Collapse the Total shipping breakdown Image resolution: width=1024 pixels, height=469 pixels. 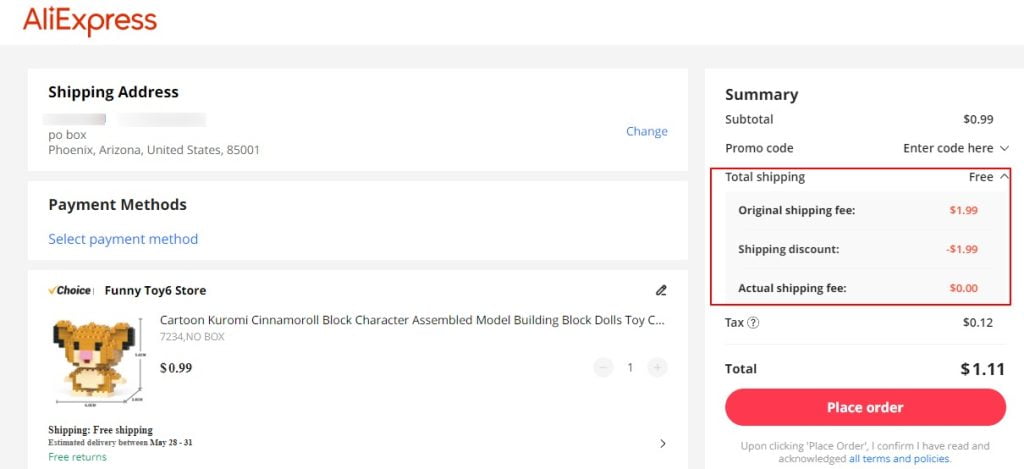click(x=1004, y=177)
